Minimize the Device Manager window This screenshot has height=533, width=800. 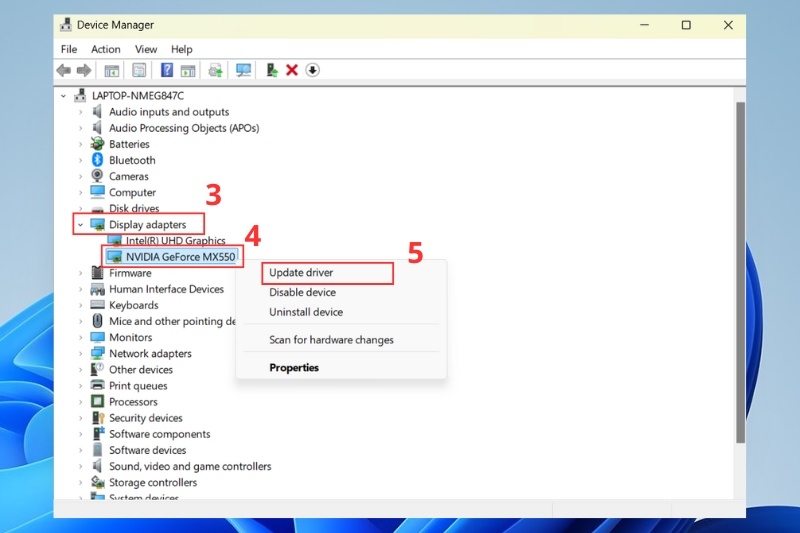pyautogui.click(x=645, y=25)
